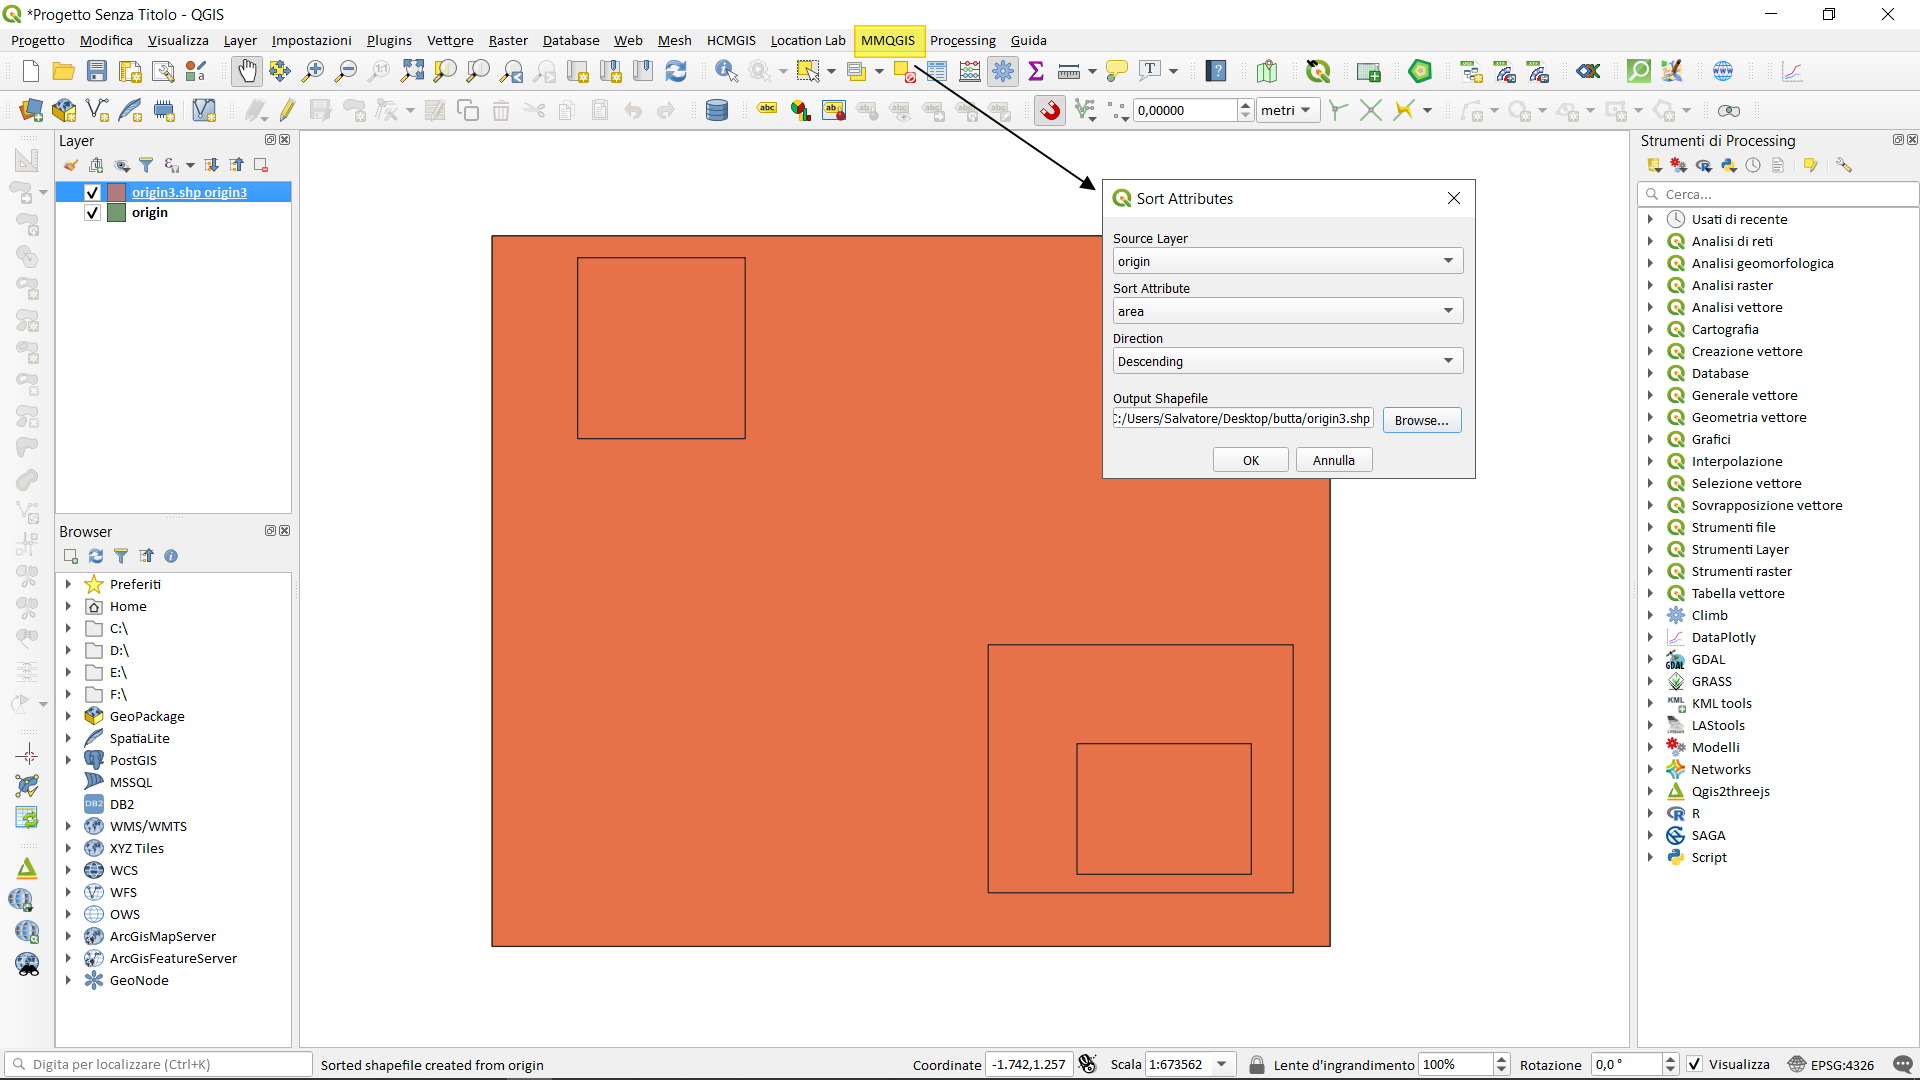Open the Source Layer dropdown

coord(1287,261)
